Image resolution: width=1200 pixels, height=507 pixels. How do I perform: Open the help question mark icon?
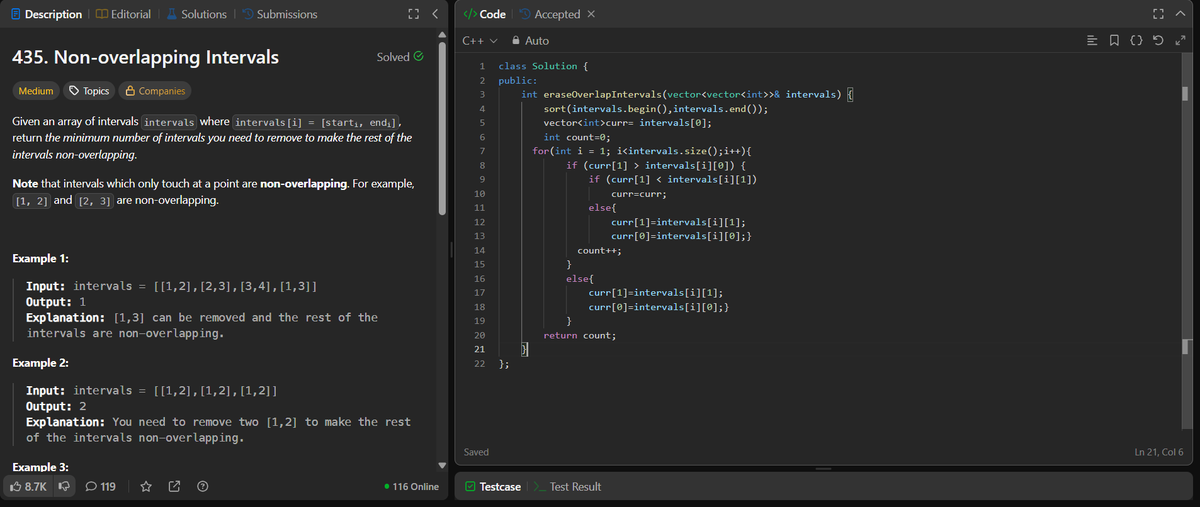point(202,487)
